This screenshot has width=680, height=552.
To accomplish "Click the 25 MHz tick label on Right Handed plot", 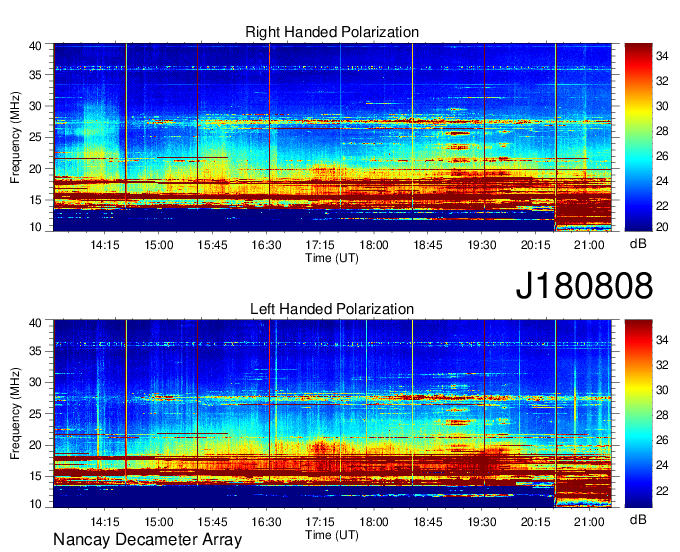I will coord(35,137).
